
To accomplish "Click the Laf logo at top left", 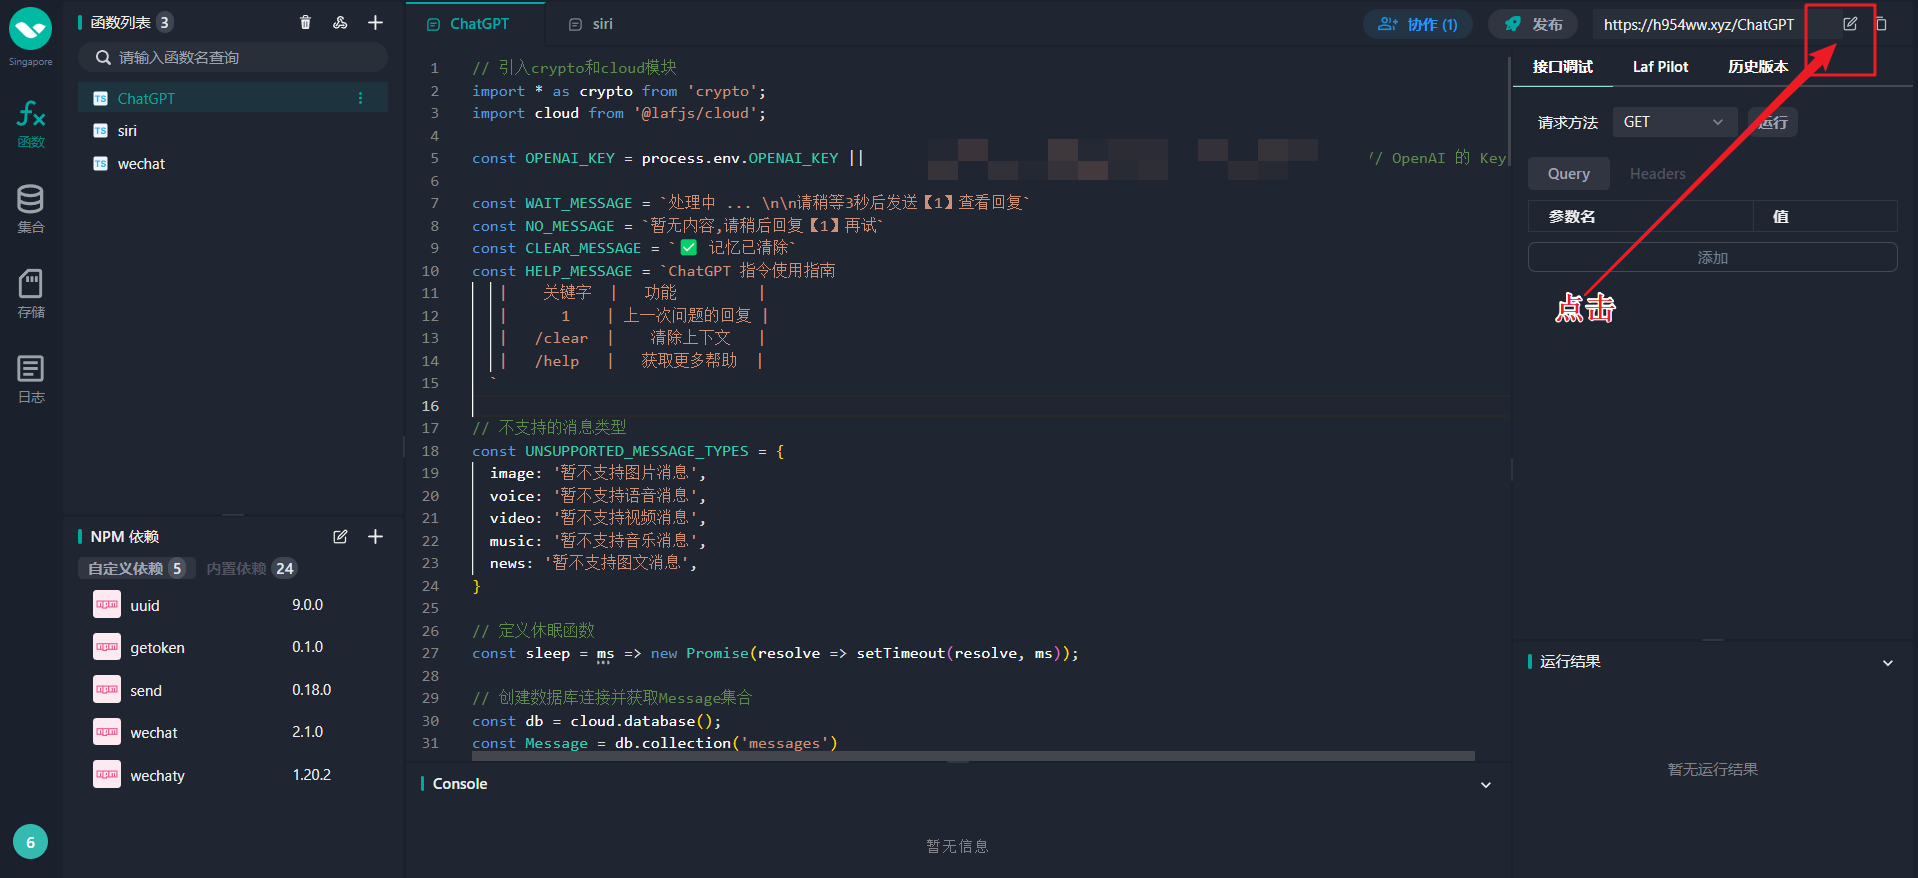I will point(30,29).
